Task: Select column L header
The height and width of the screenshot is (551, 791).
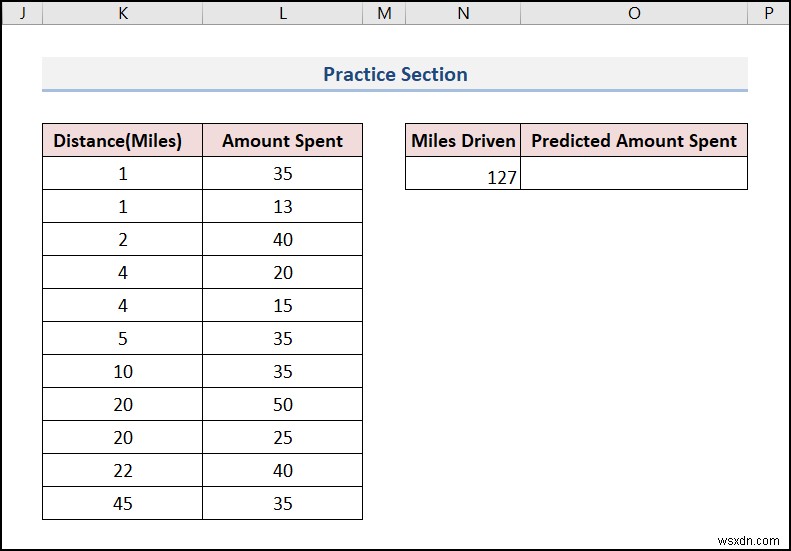Action: (x=282, y=13)
